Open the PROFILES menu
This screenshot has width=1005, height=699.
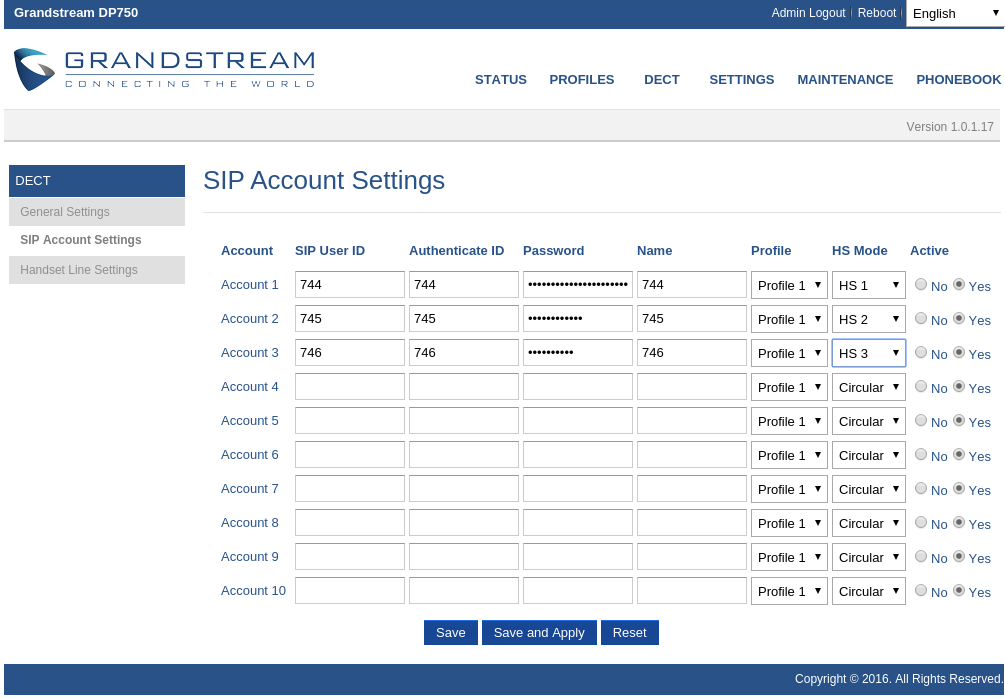(581, 79)
